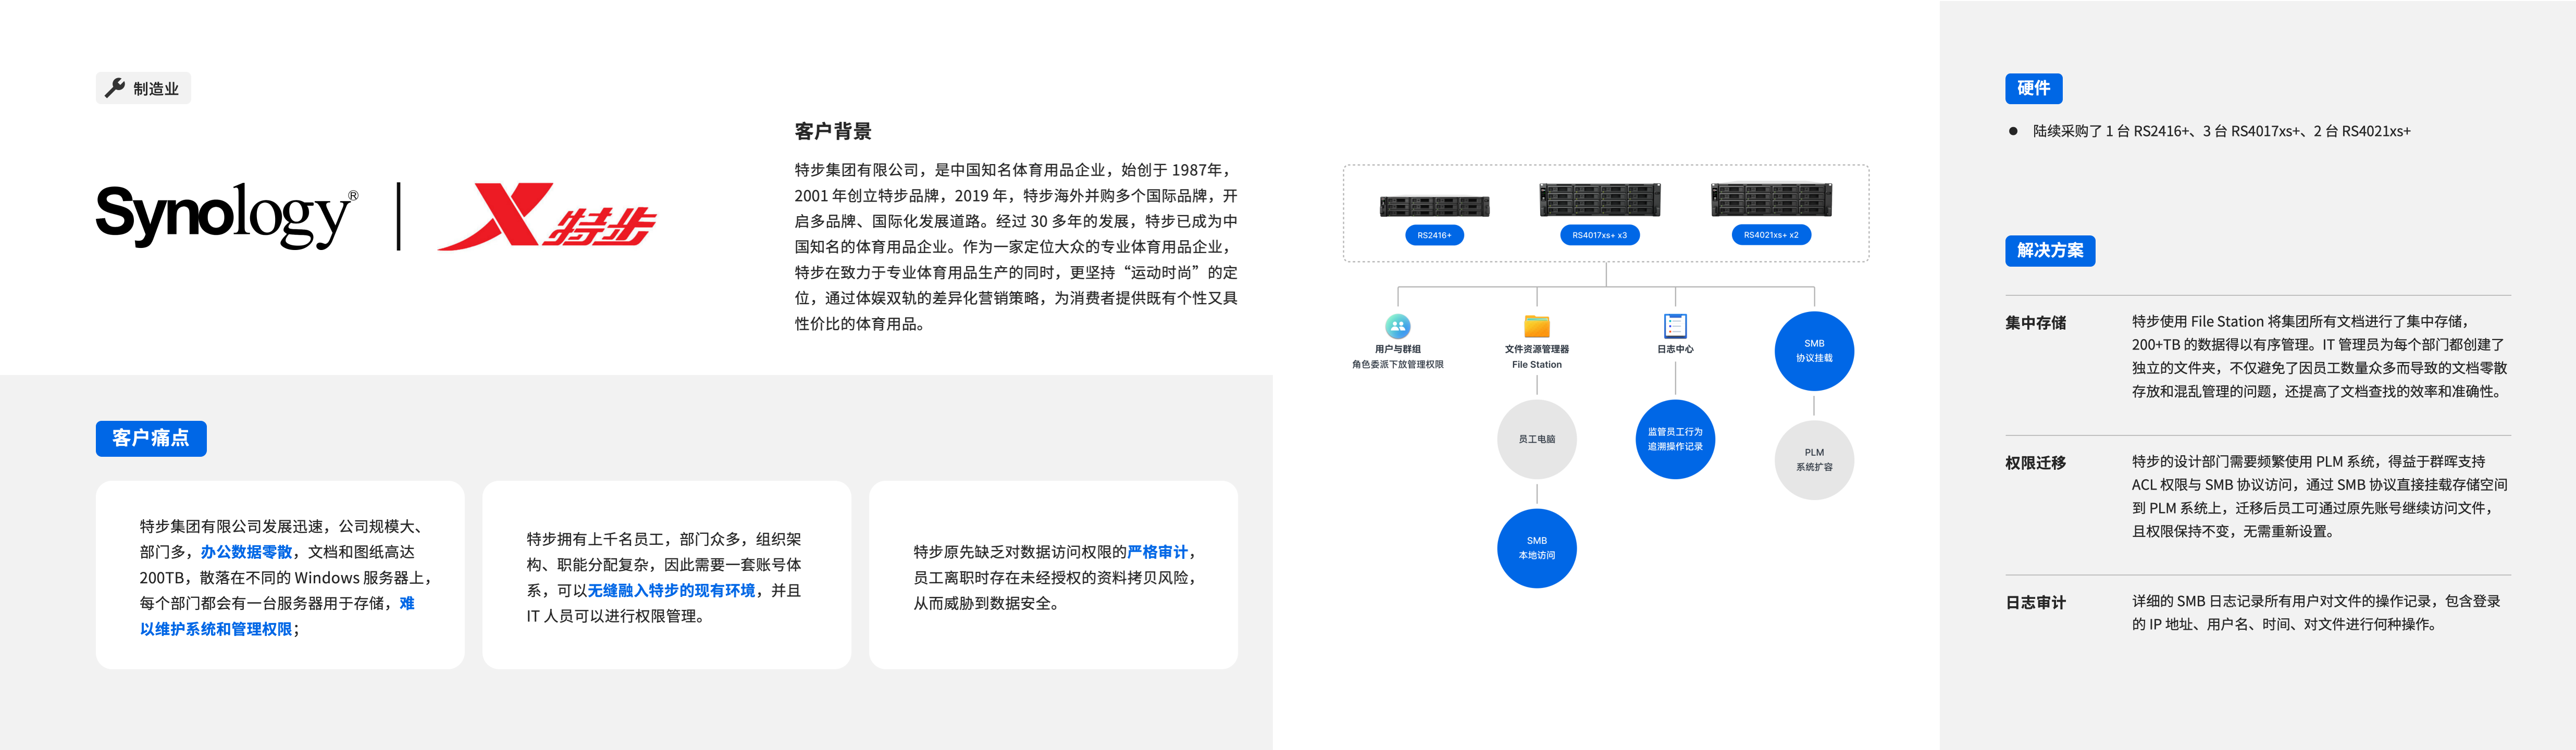This screenshot has width=2576, height=750.
Task: Click the pain point card about 200TB data
Action: point(280,575)
